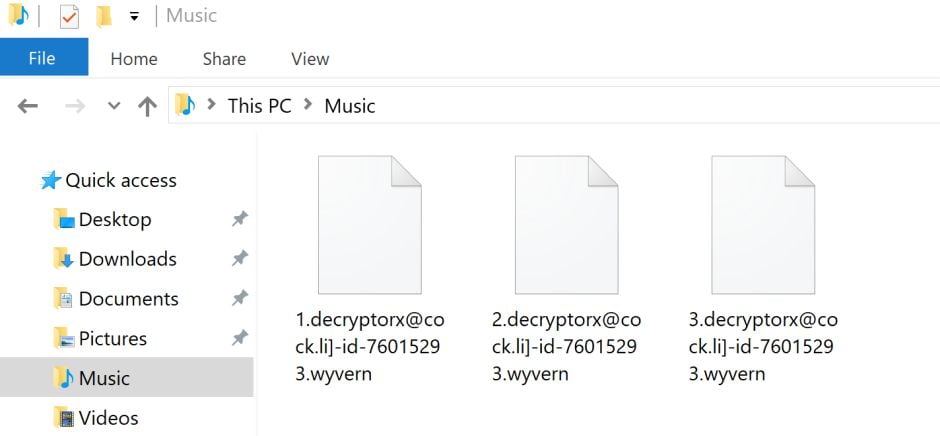The height and width of the screenshot is (436, 940).
Task: Expand the chevron between This PC and Music
Action: [308, 105]
